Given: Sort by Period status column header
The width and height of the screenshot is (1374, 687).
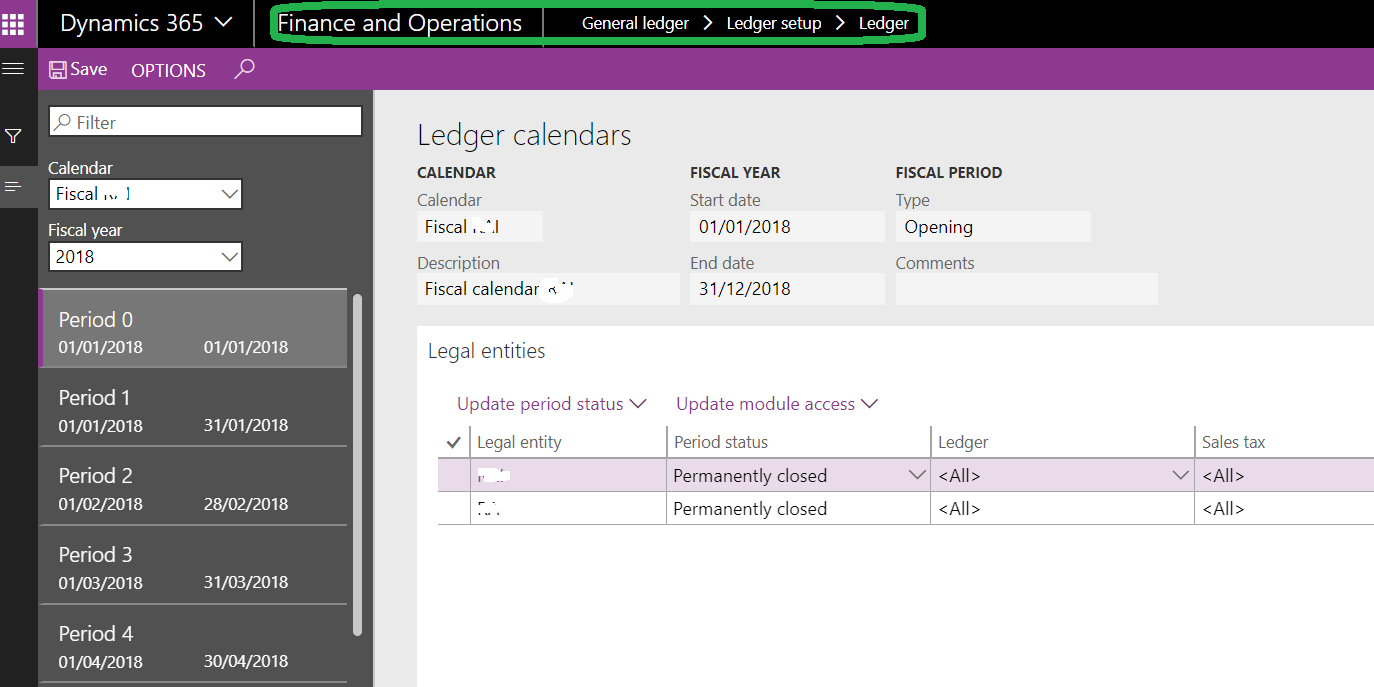Looking at the screenshot, I should pos(798,442).
